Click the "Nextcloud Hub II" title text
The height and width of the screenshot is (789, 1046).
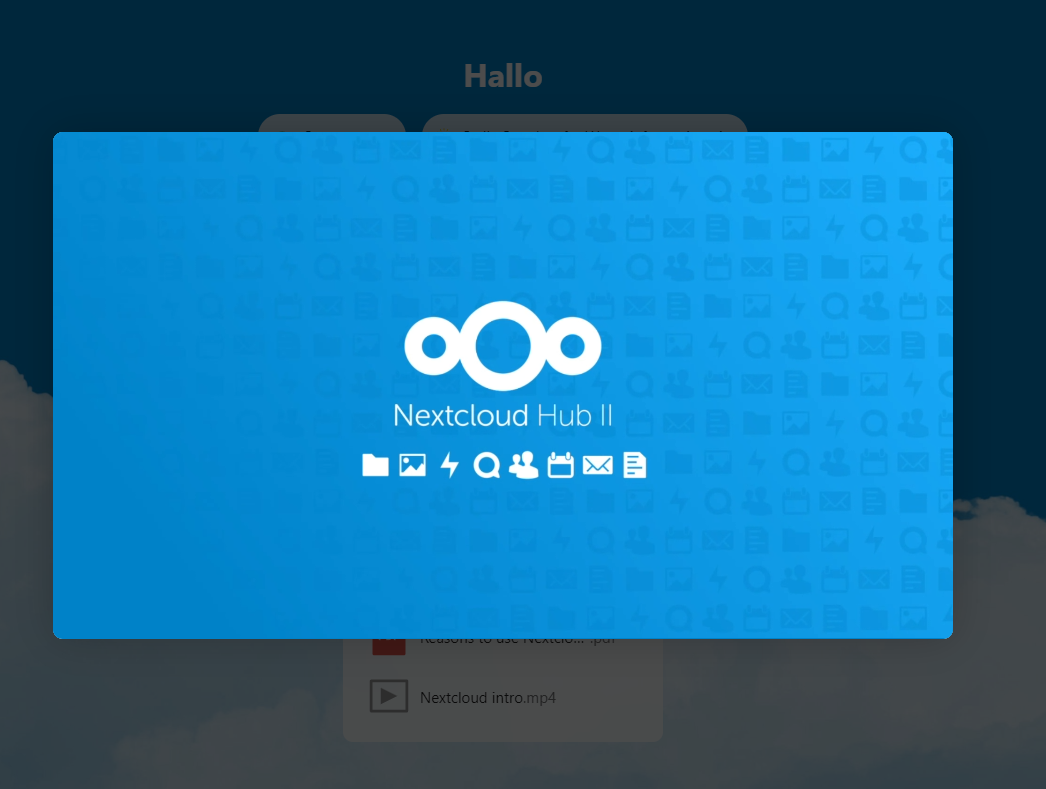point(503,416)
